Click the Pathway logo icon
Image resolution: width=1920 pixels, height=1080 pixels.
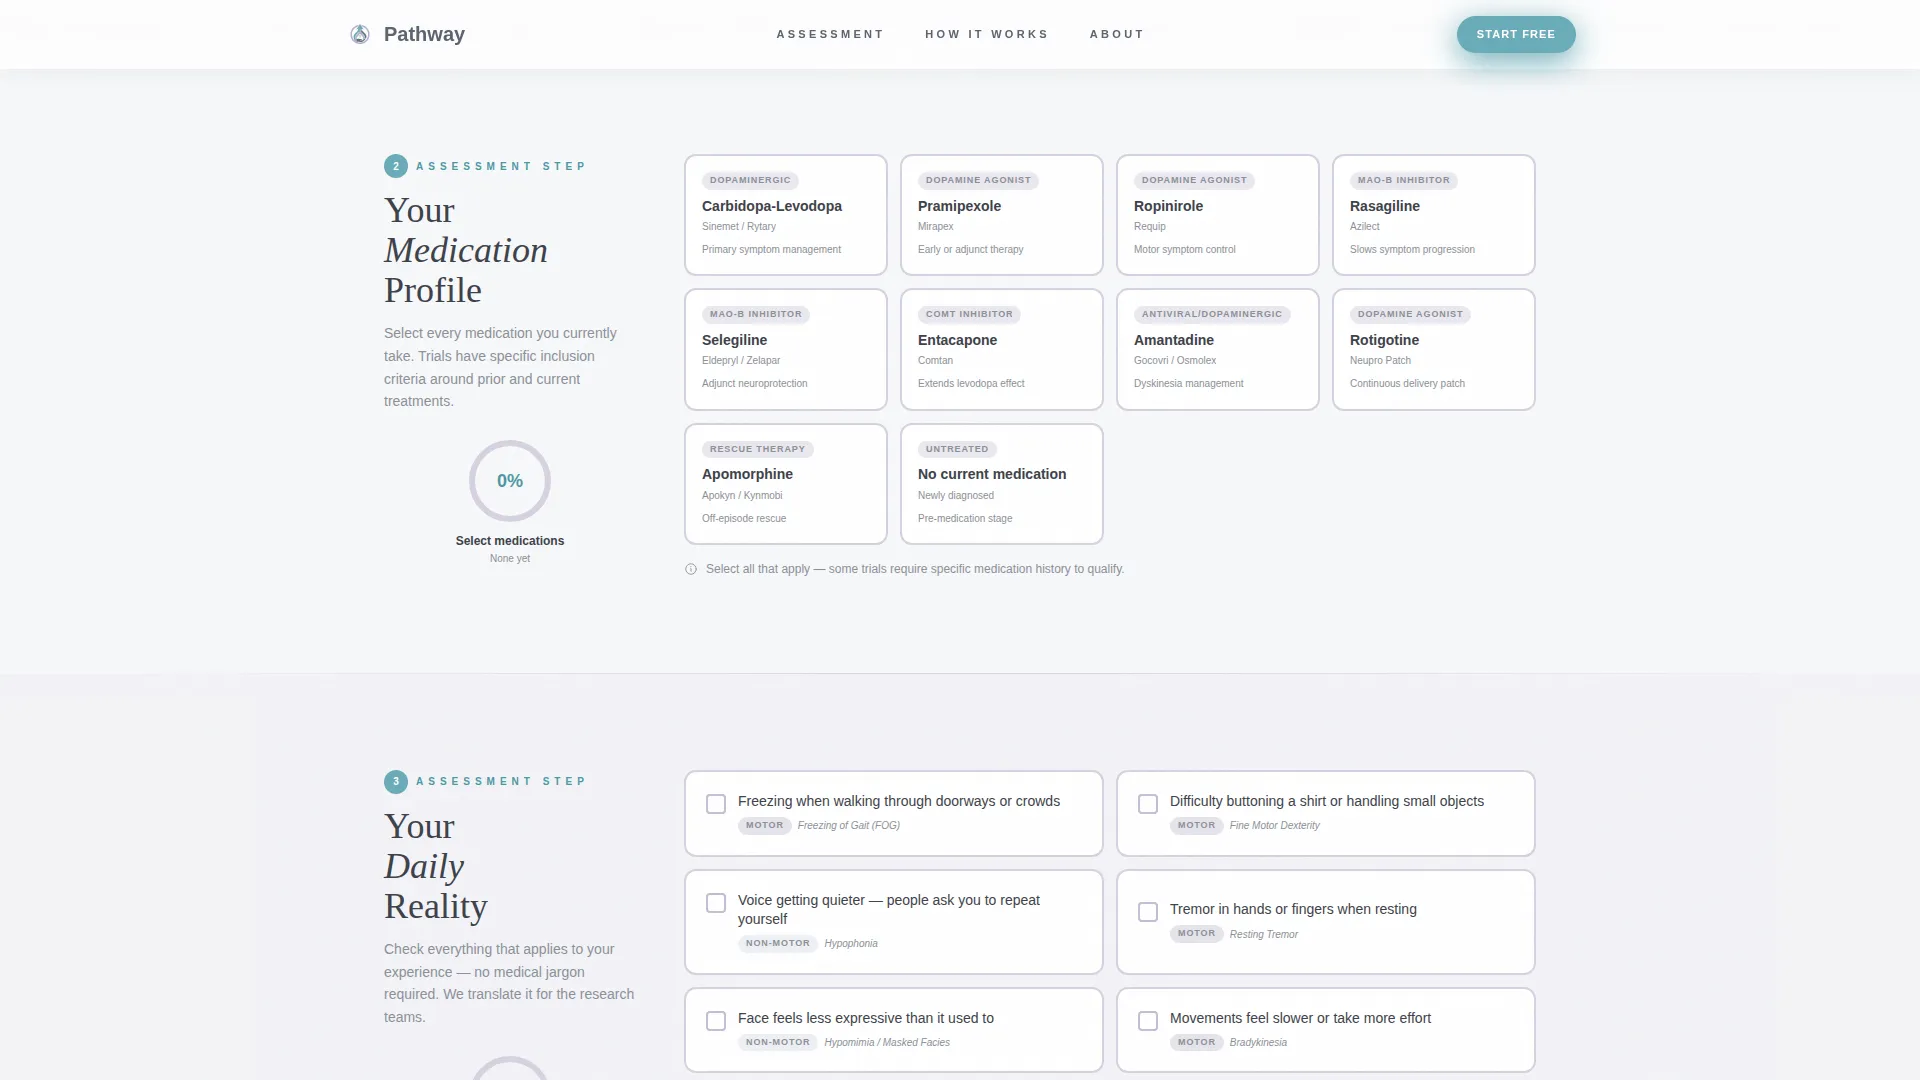360,34
